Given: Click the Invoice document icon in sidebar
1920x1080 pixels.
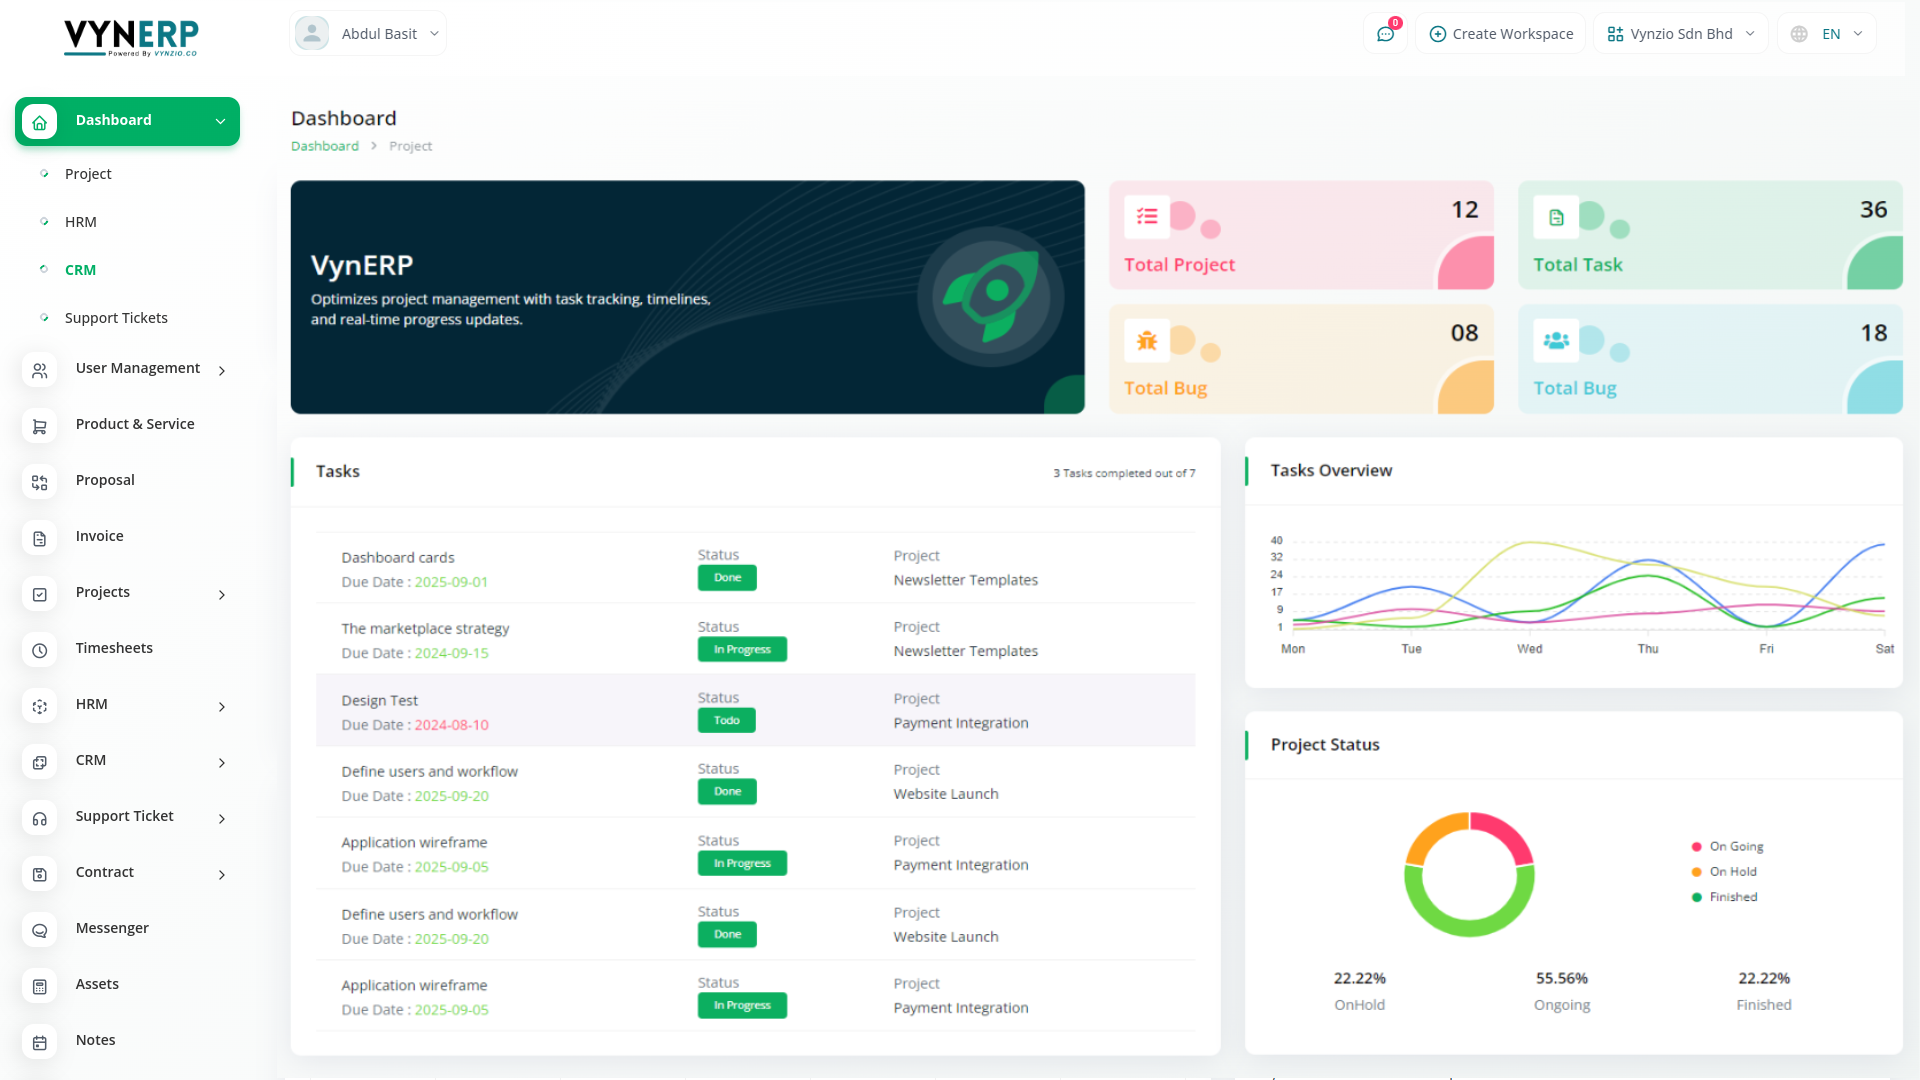Looking at the screenshot, I should (x=40, y=538).
